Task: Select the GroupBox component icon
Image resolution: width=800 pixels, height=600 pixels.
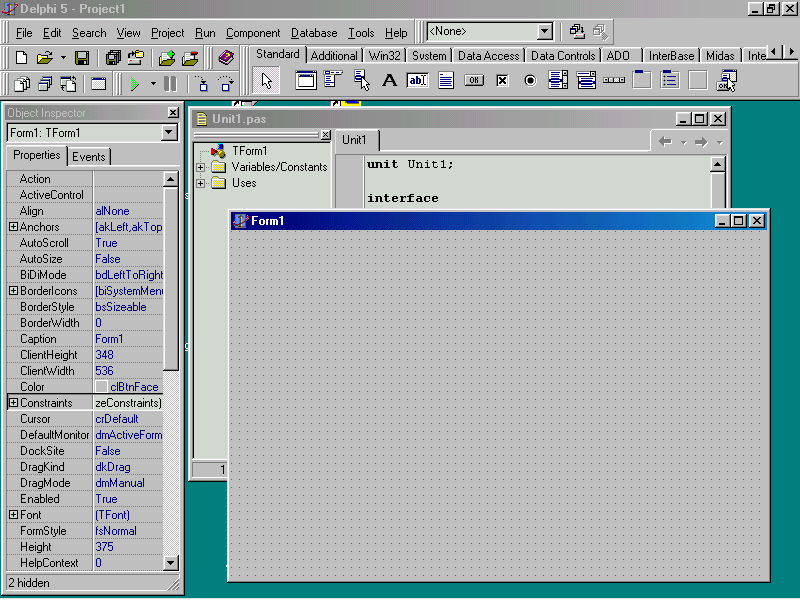Action: [642, 80]
